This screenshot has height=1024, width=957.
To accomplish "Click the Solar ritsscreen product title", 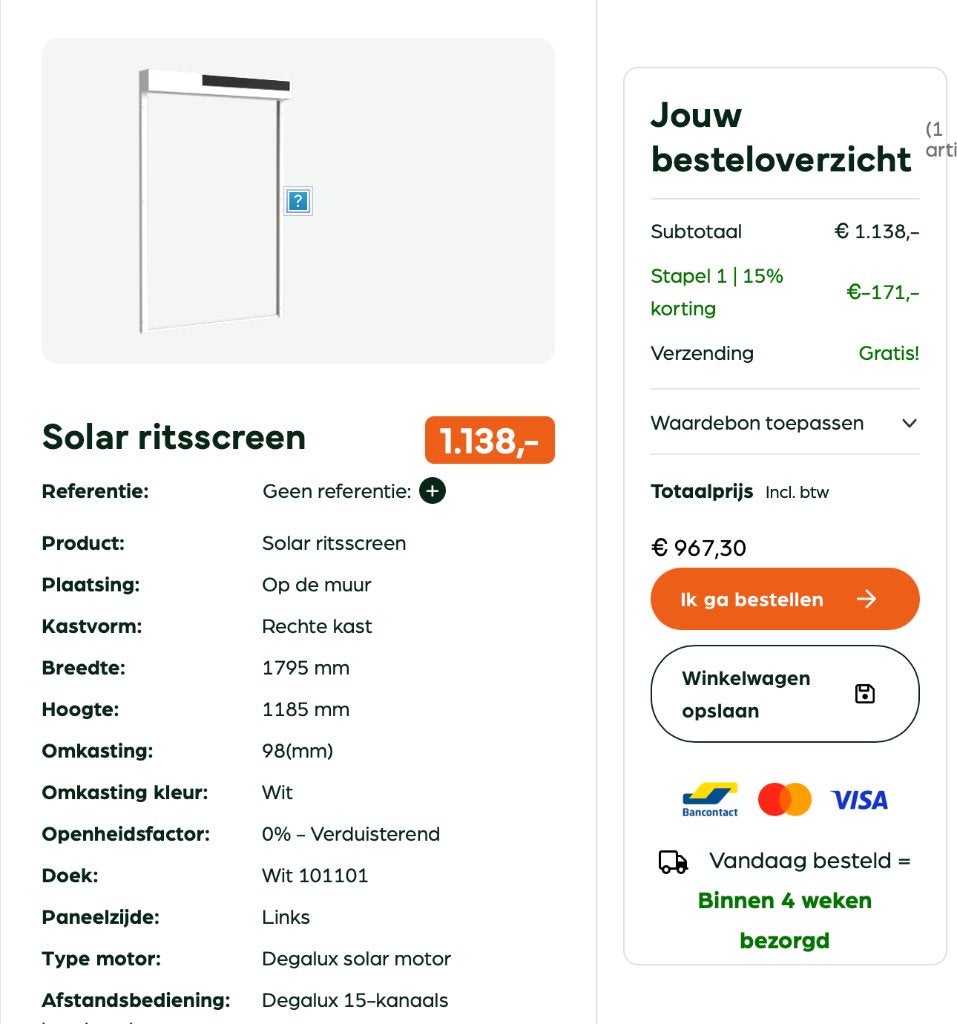I will tap(174, 437).
